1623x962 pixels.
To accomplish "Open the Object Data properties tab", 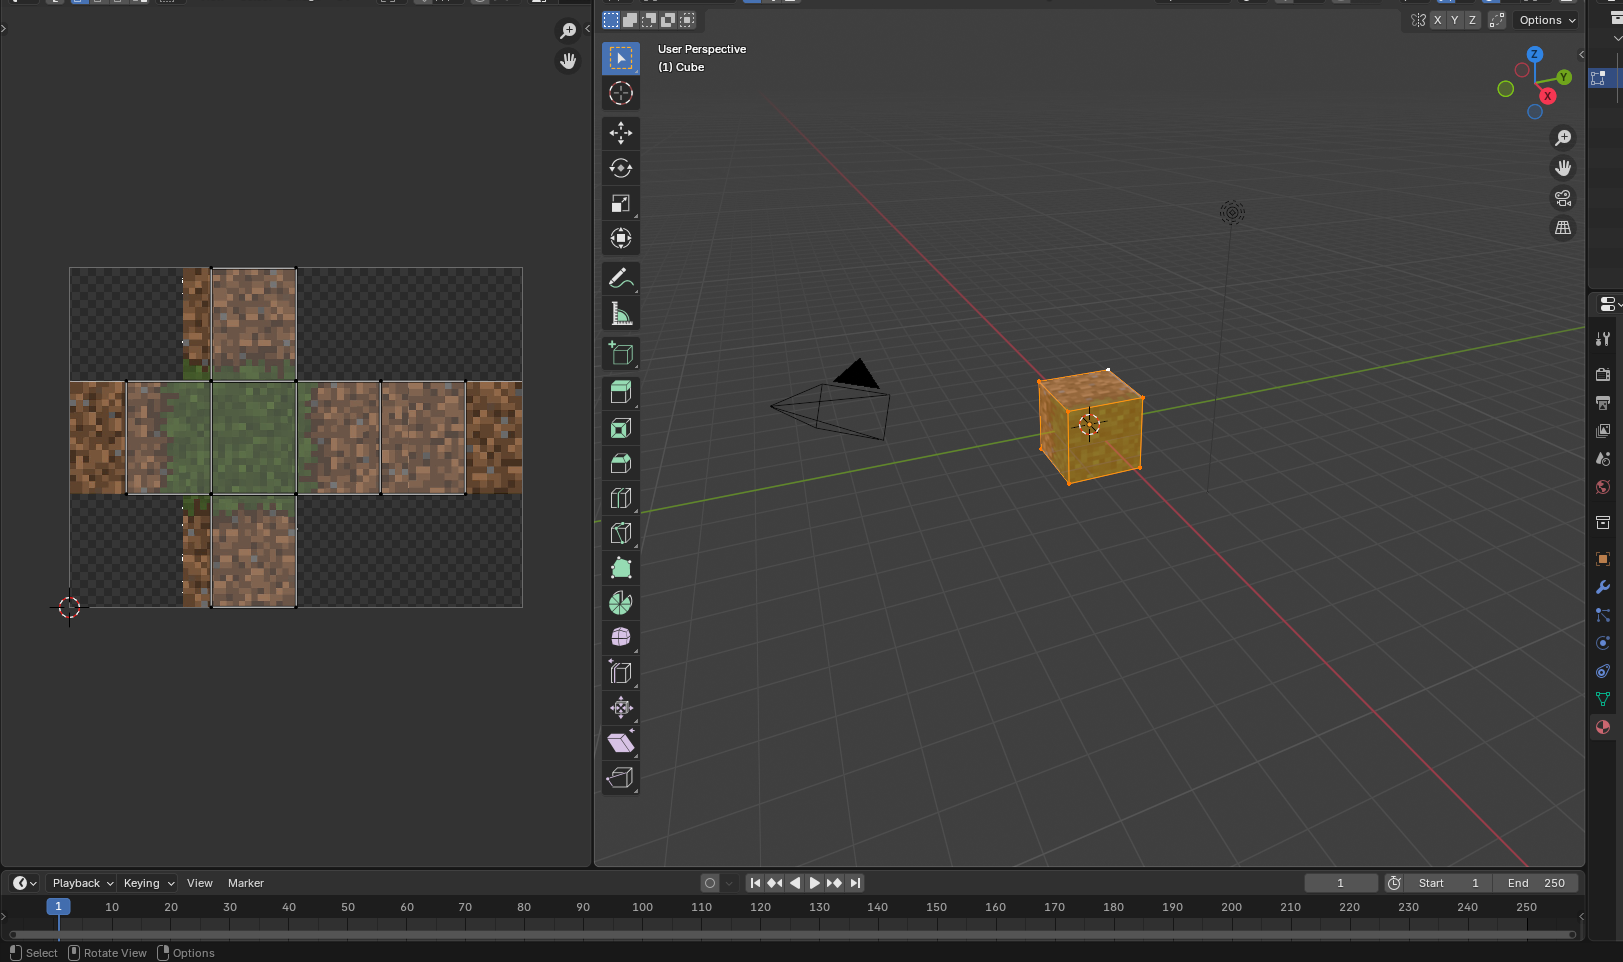I will click(1603, 699).
